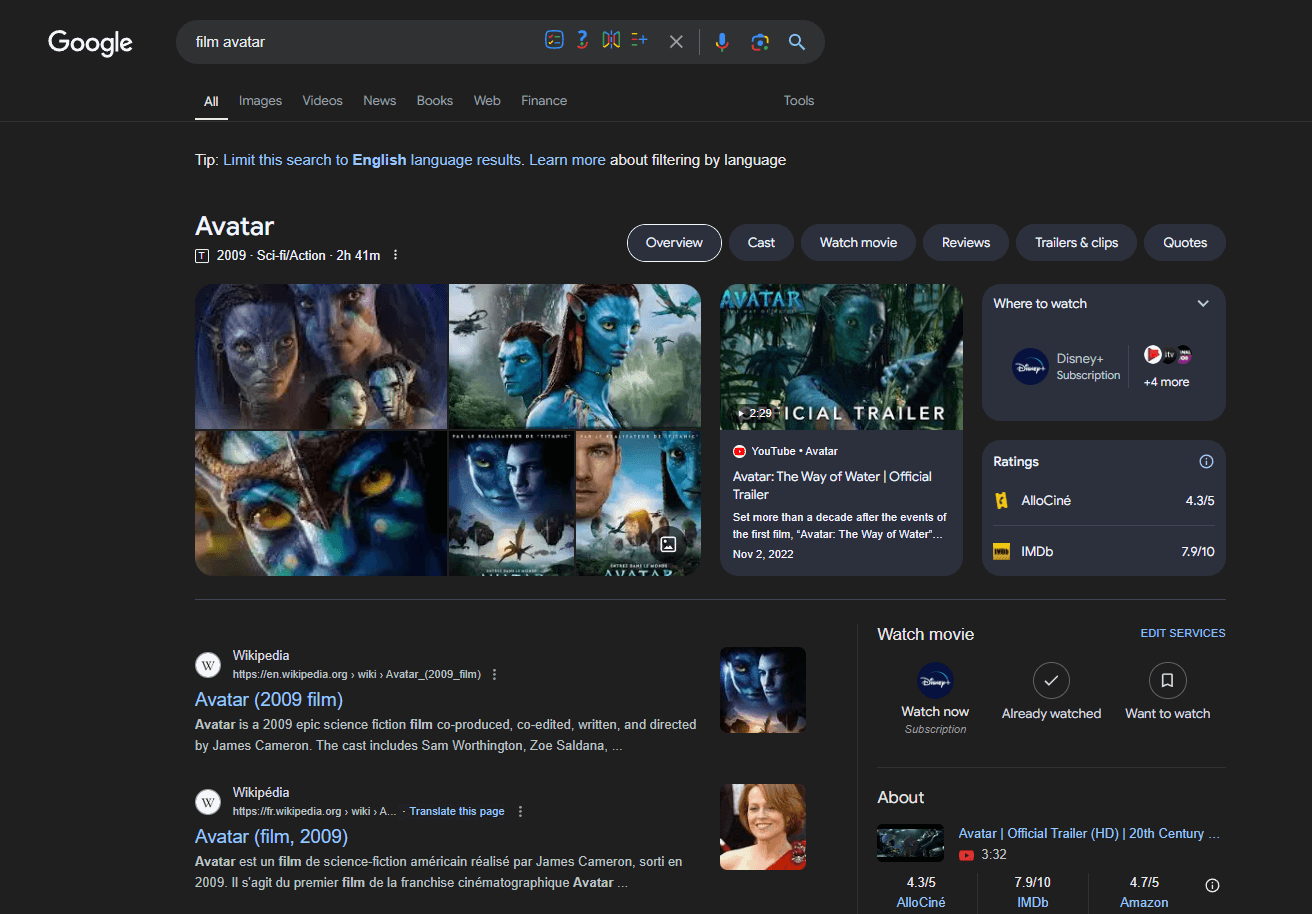Select the Trailers & clips chip
The image size is (1312, 914).
(x=1076, y=243)
